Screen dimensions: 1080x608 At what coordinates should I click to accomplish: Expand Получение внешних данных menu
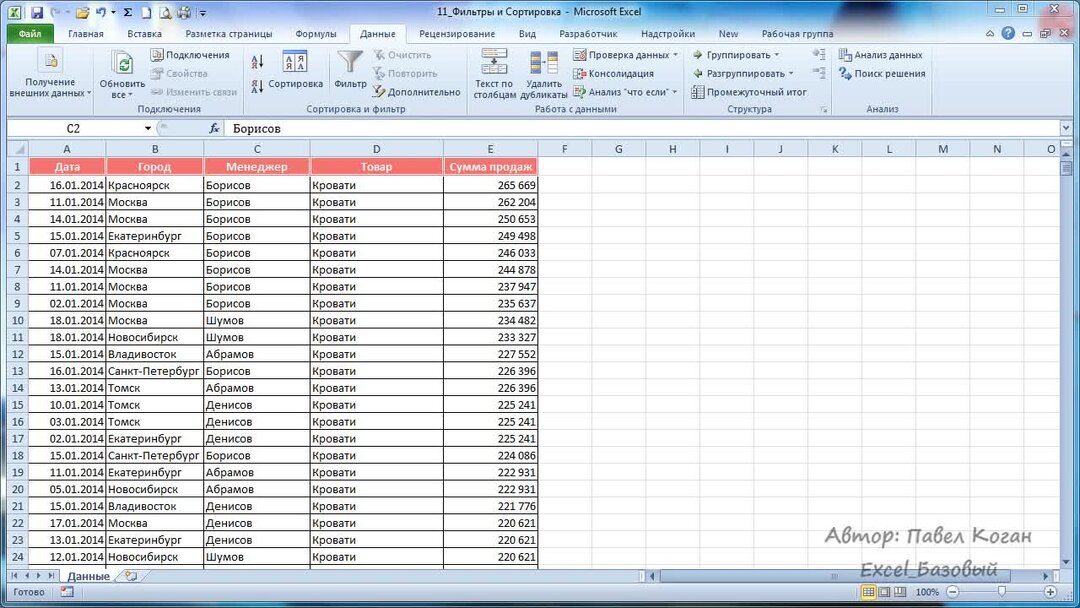point(50,73)
